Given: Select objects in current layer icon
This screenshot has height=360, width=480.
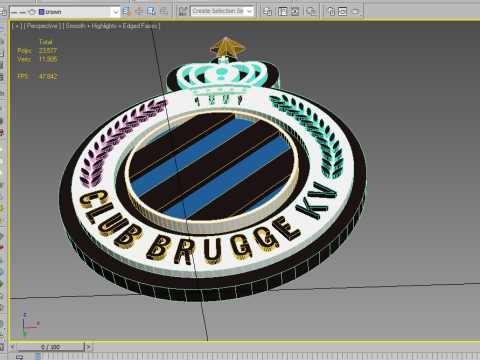Looking at the screenshot, I should point(151,12).
